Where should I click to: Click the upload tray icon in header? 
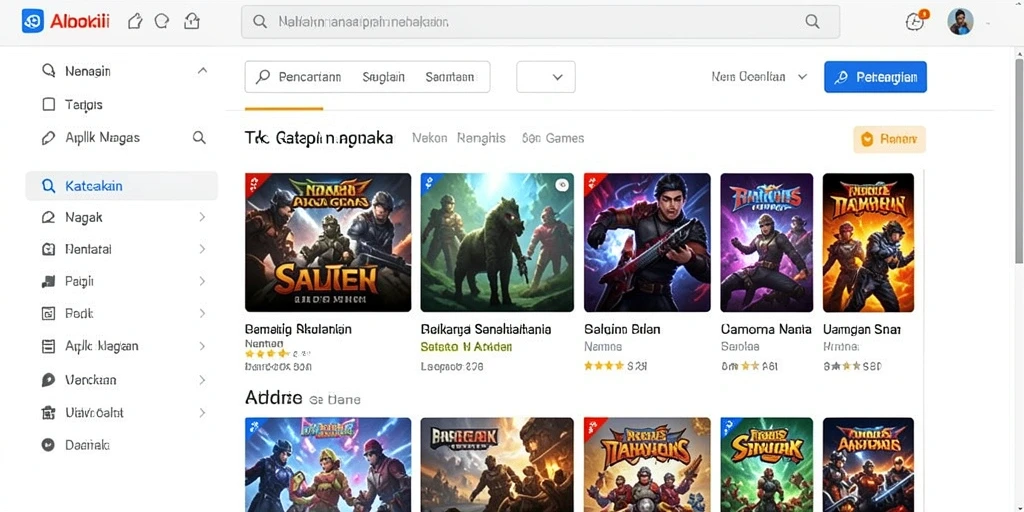pyautogui.click(x=191, y=22)
